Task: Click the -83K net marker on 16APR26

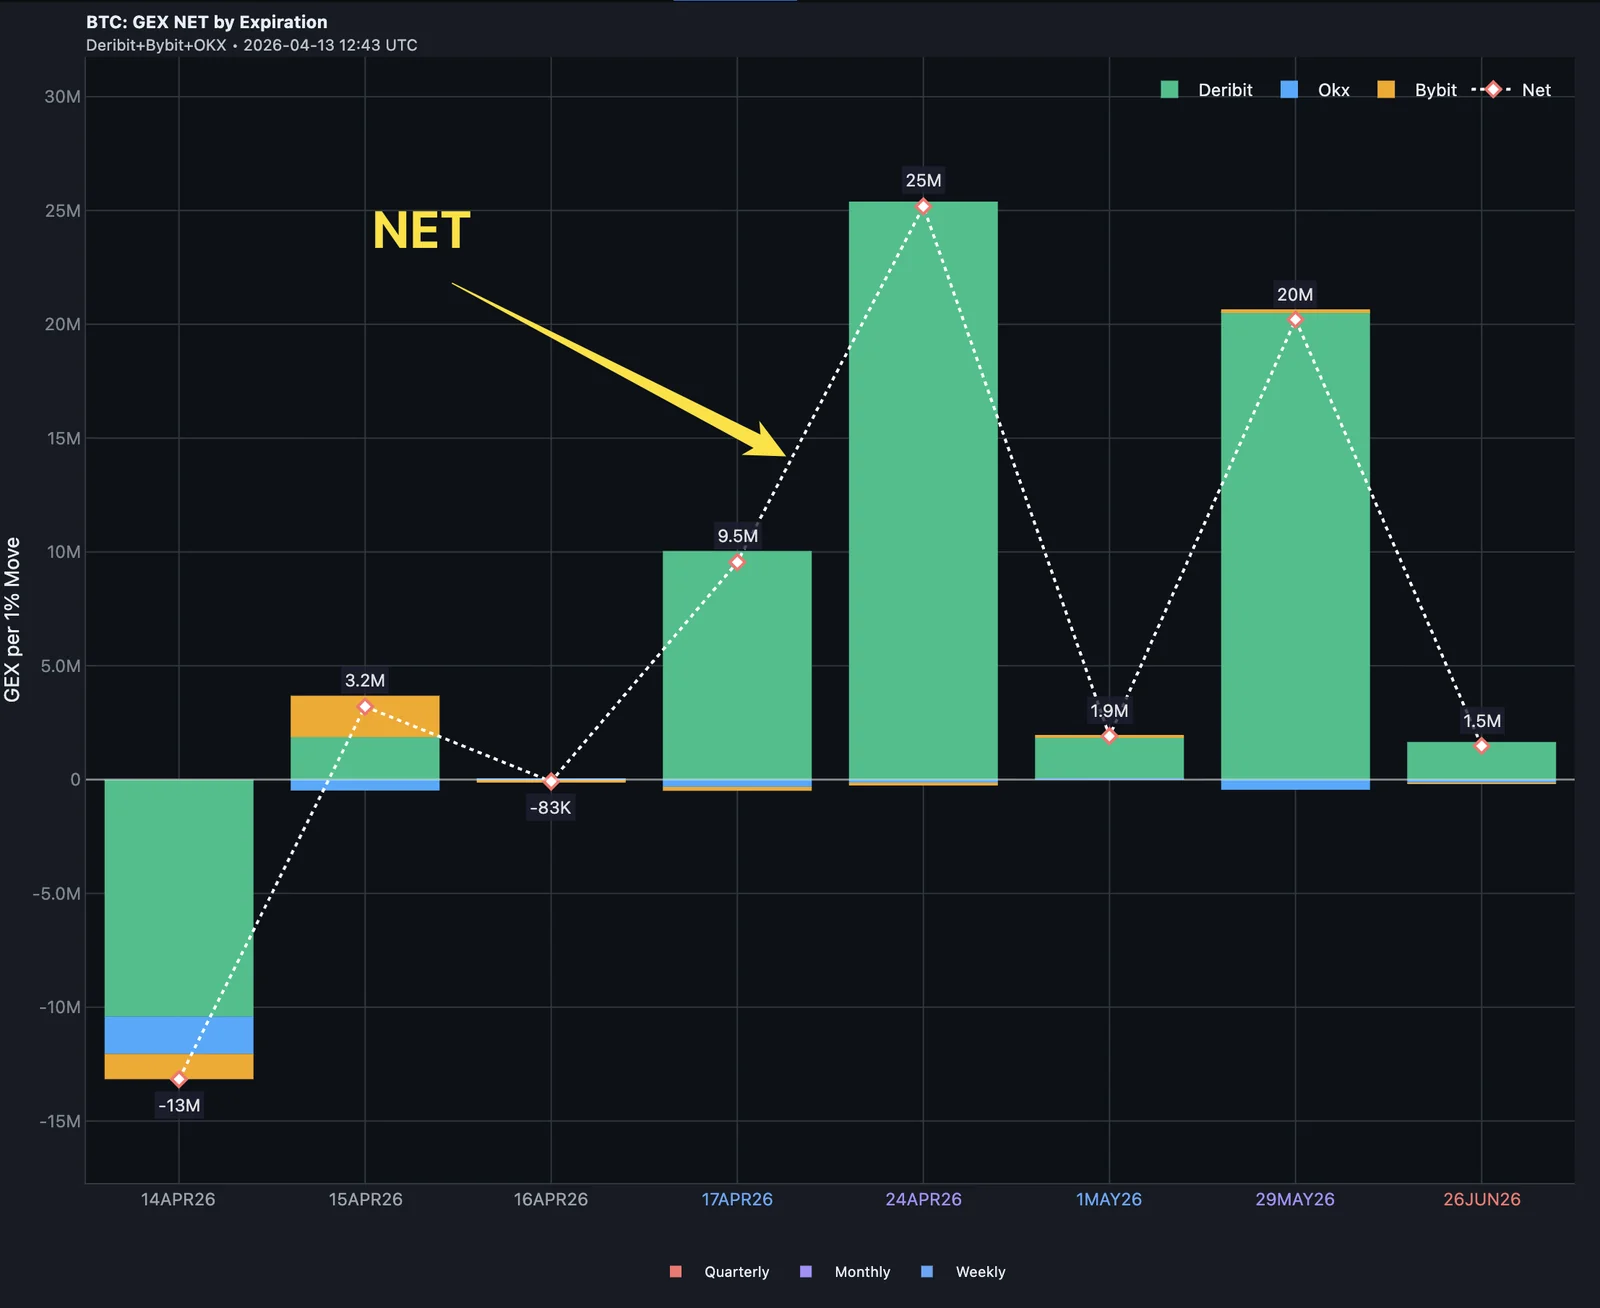Action: click(551, 780)
